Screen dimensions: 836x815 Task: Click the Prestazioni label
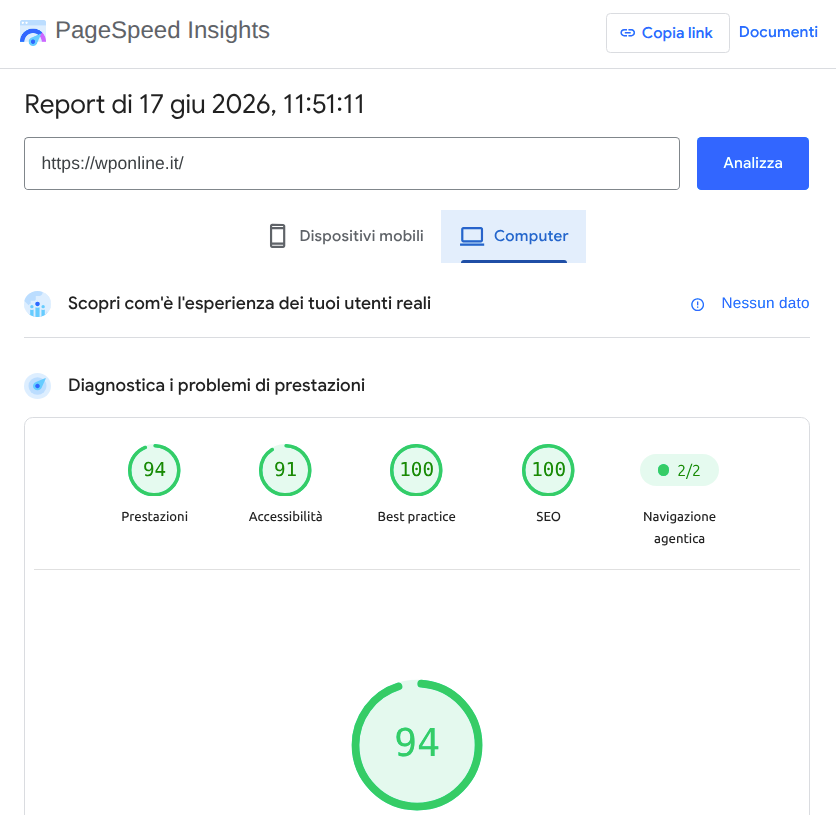click(x=155, y=517)
